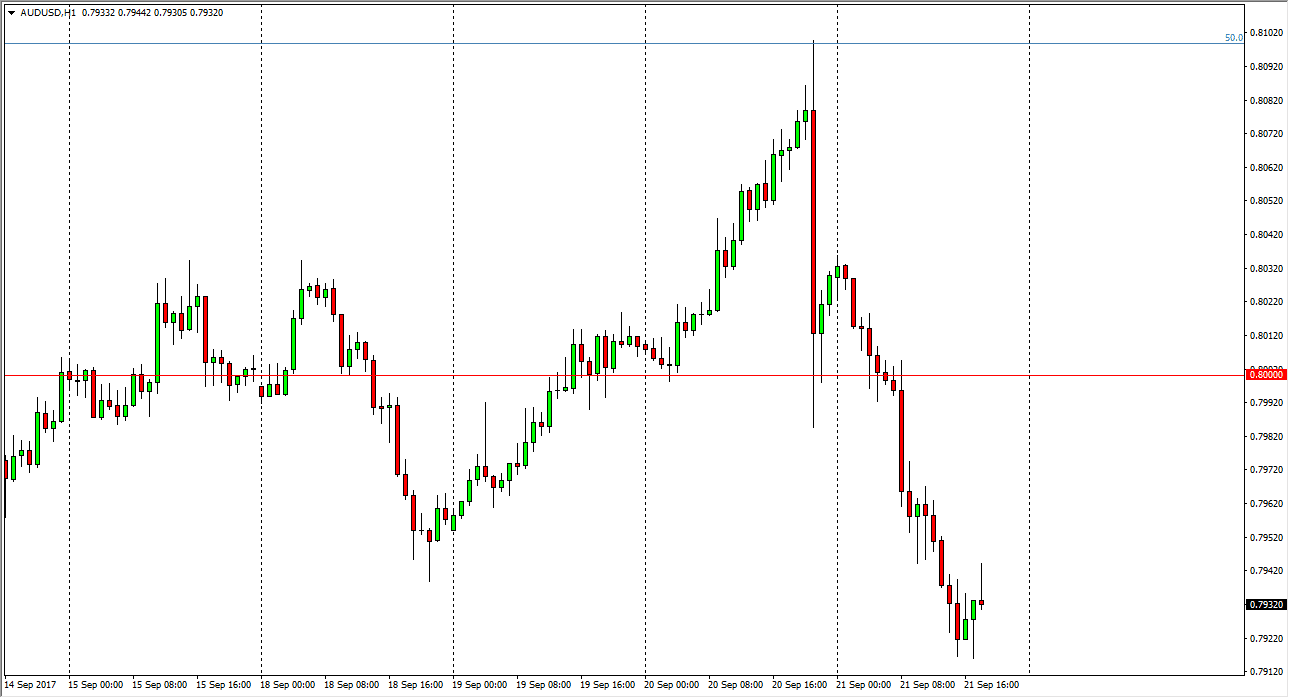Click the 0.79520 label on price axis
This screenshot has height=698, width=1289.
1266,537
